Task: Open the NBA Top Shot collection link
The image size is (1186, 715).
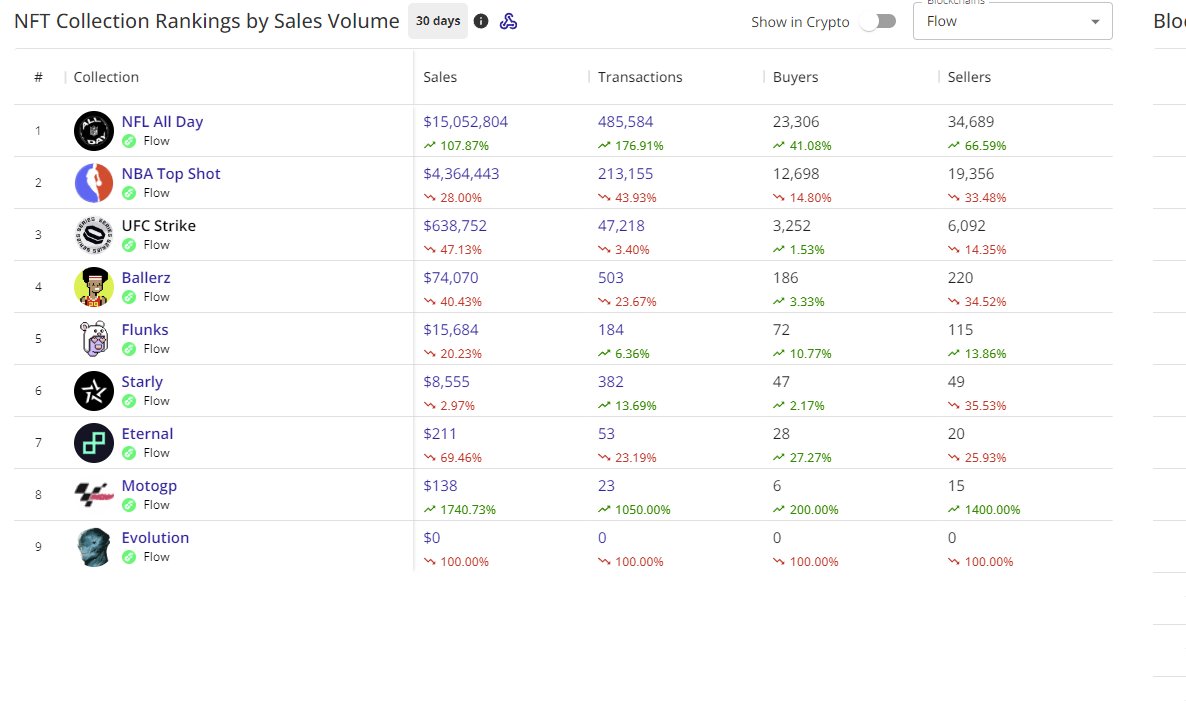Action: pos(171,174)
